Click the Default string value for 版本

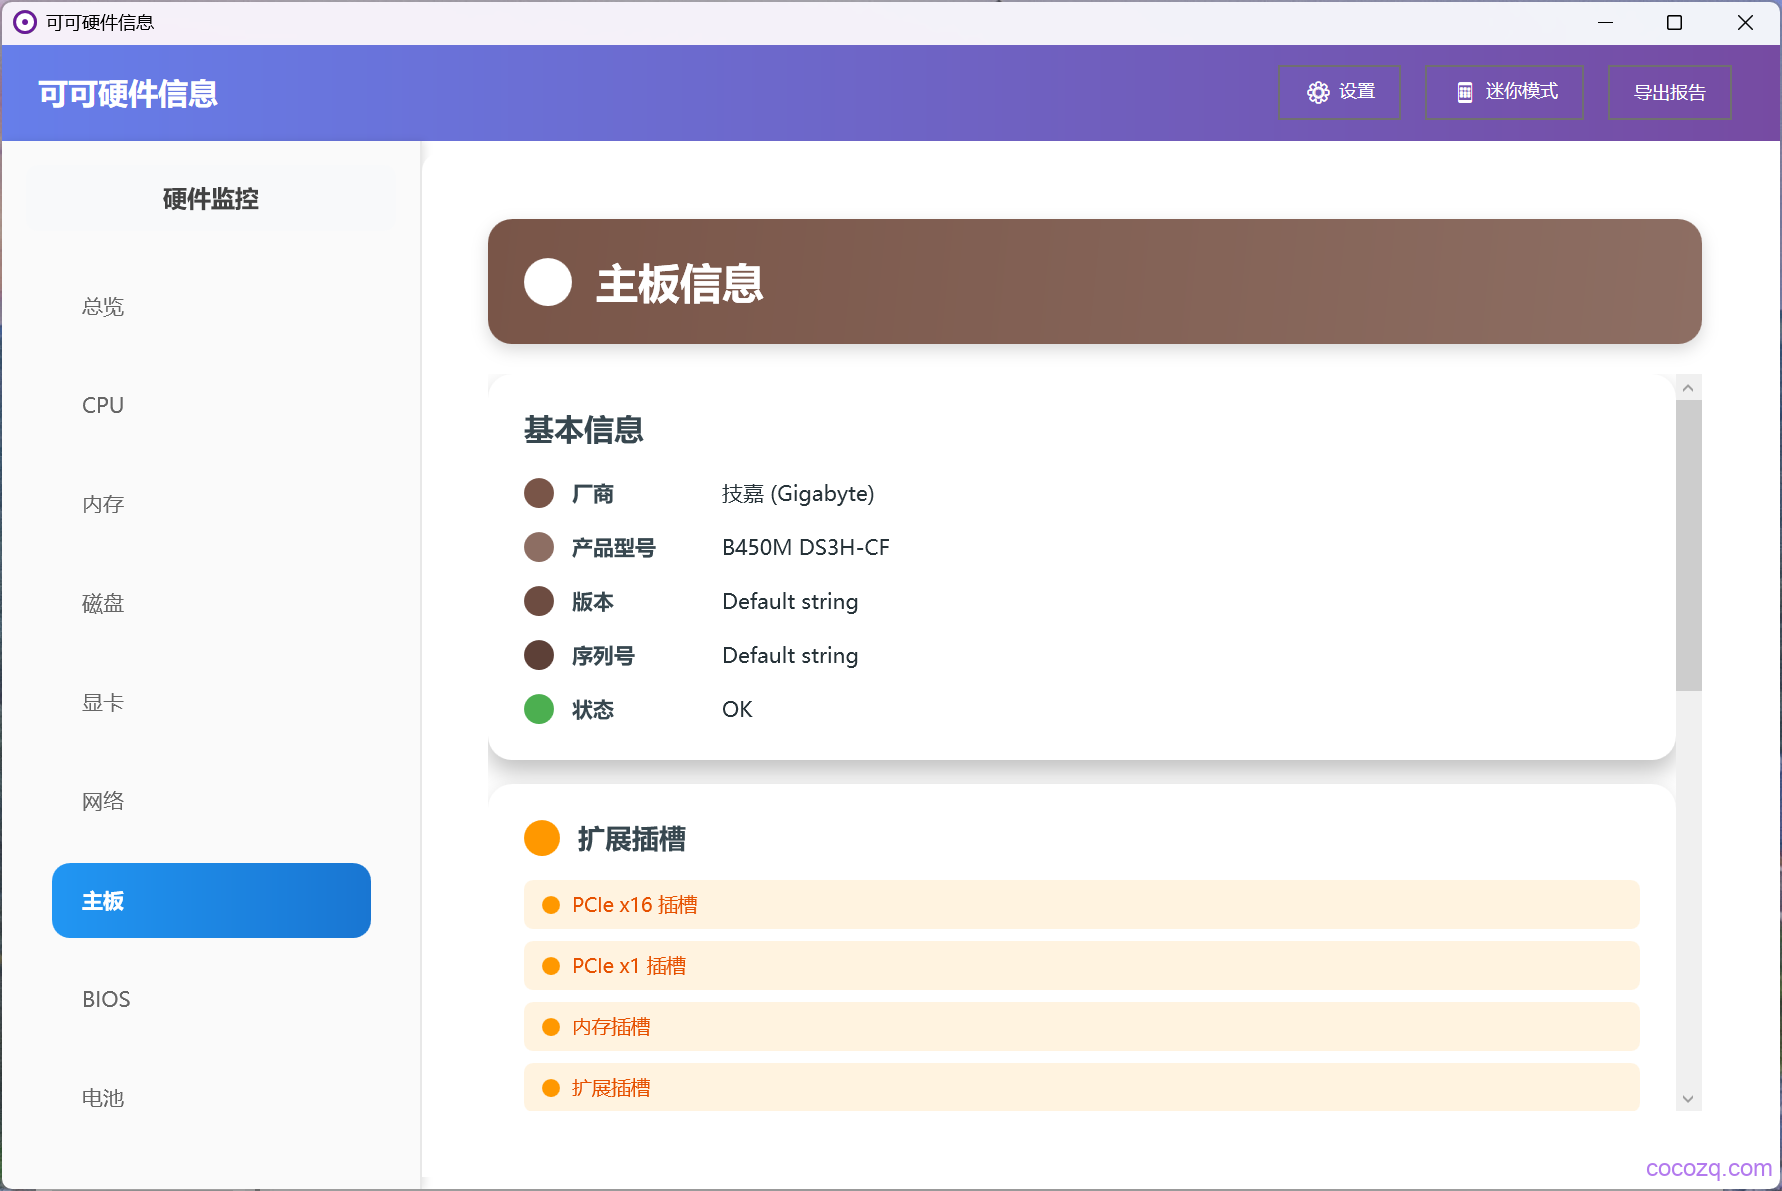[x=790, y=602]
